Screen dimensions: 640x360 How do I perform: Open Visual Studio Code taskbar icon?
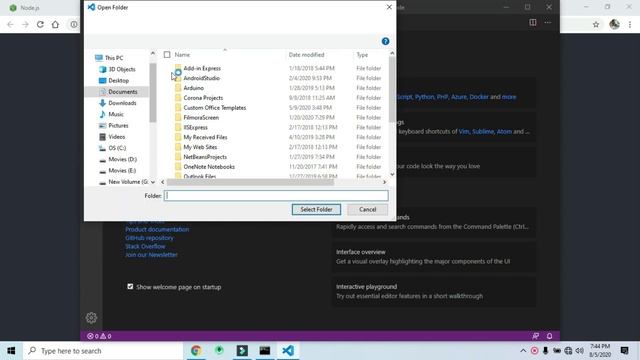click(288, 351)
